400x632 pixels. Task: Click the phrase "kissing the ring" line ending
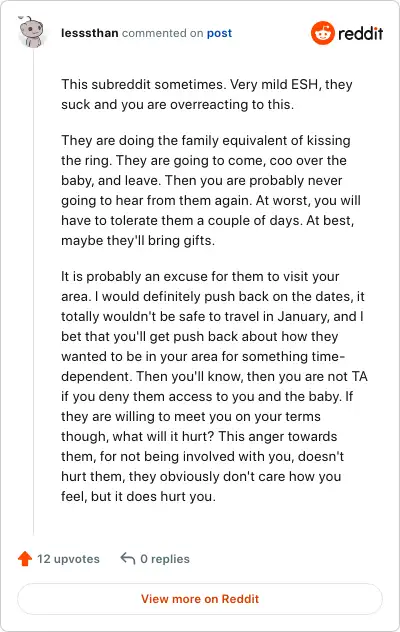(x=329, y=140)
